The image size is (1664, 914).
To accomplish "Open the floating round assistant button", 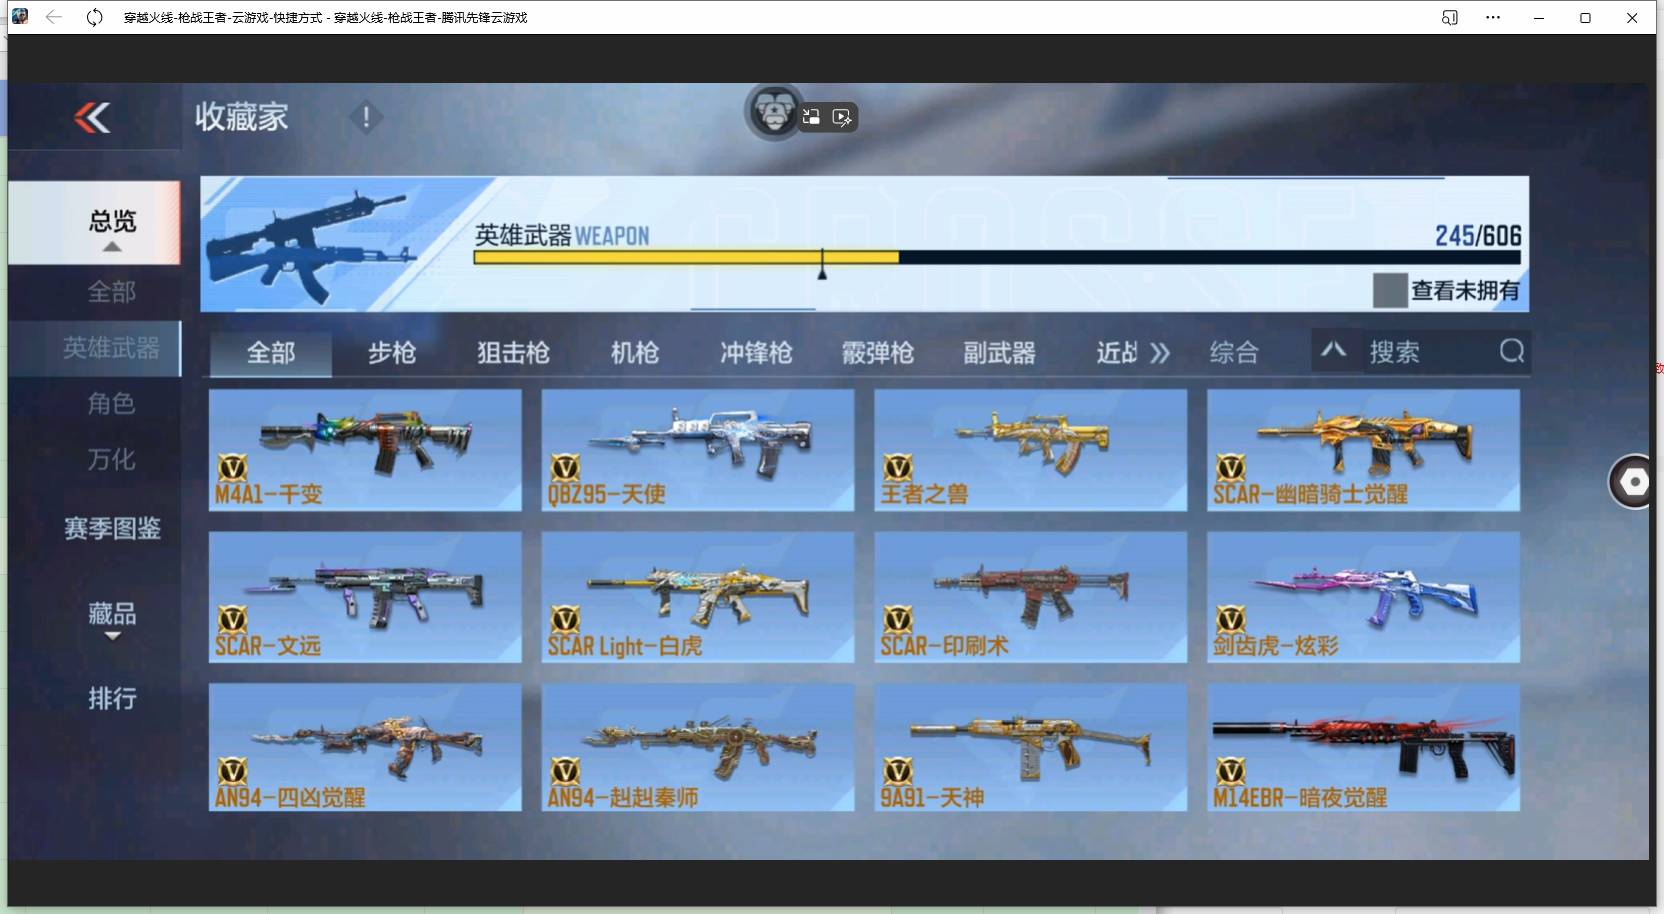I will coord(1634,482).
